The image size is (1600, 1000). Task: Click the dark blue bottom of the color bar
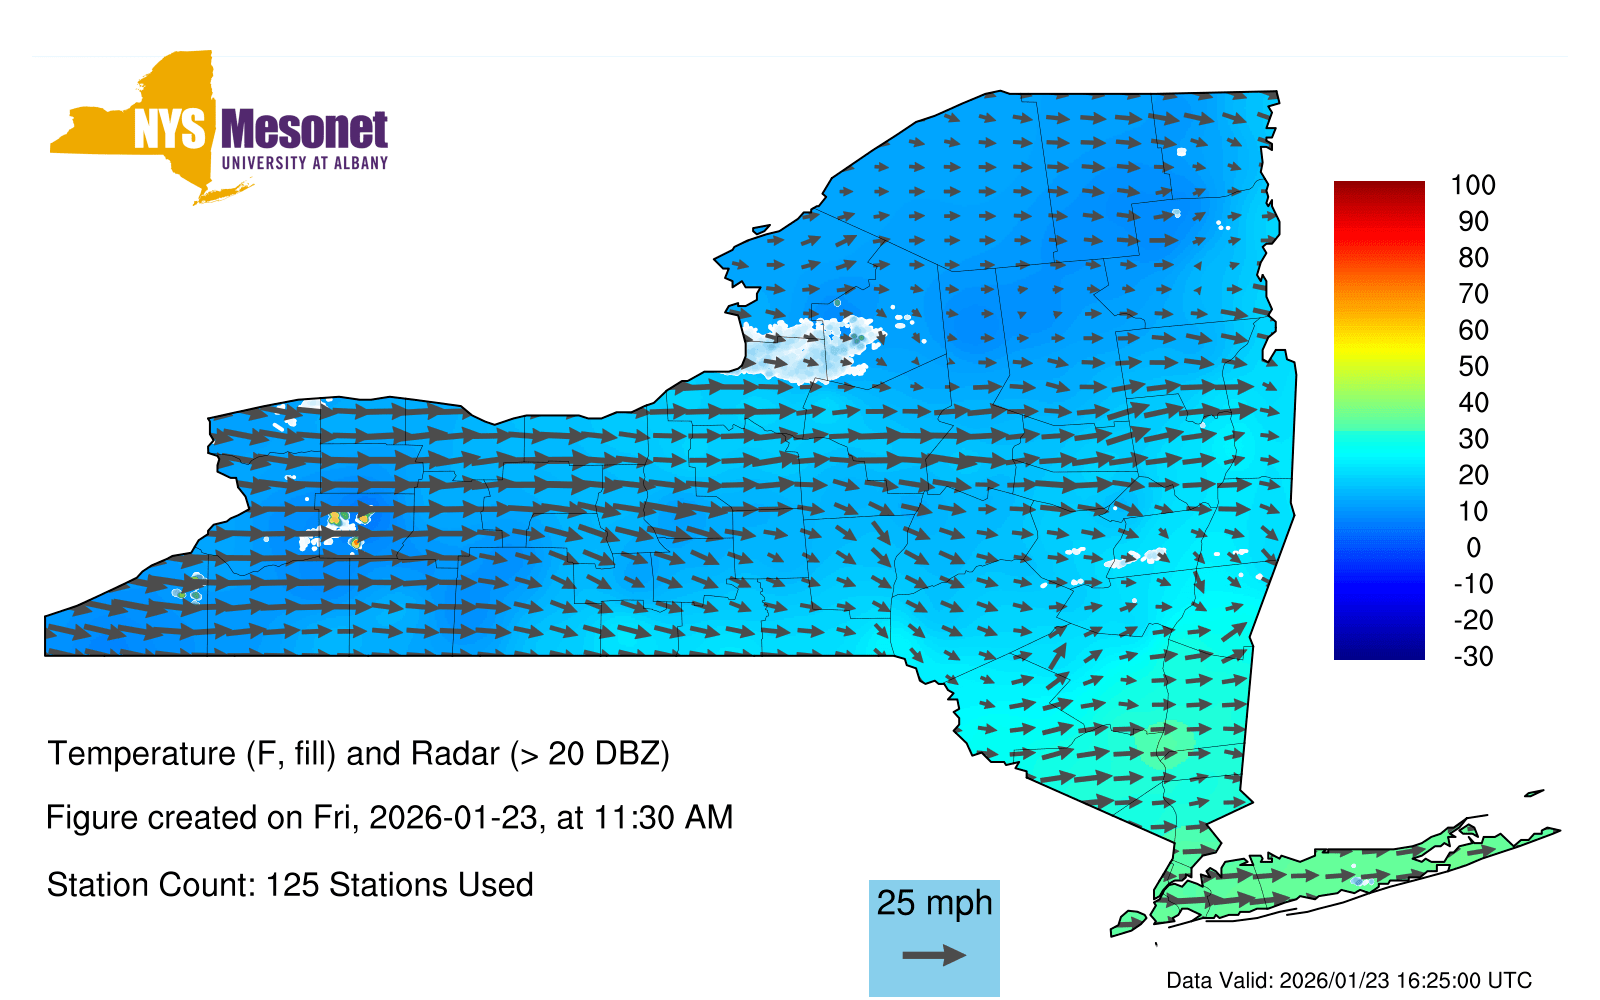pos(1379,650)
